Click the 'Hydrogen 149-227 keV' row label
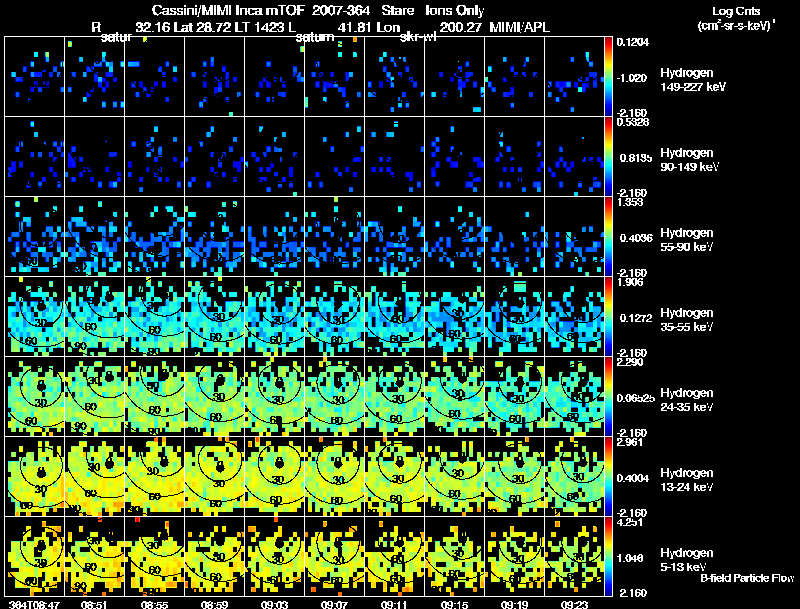Screen dimensions: 800x609 click(x=693, y=80)
